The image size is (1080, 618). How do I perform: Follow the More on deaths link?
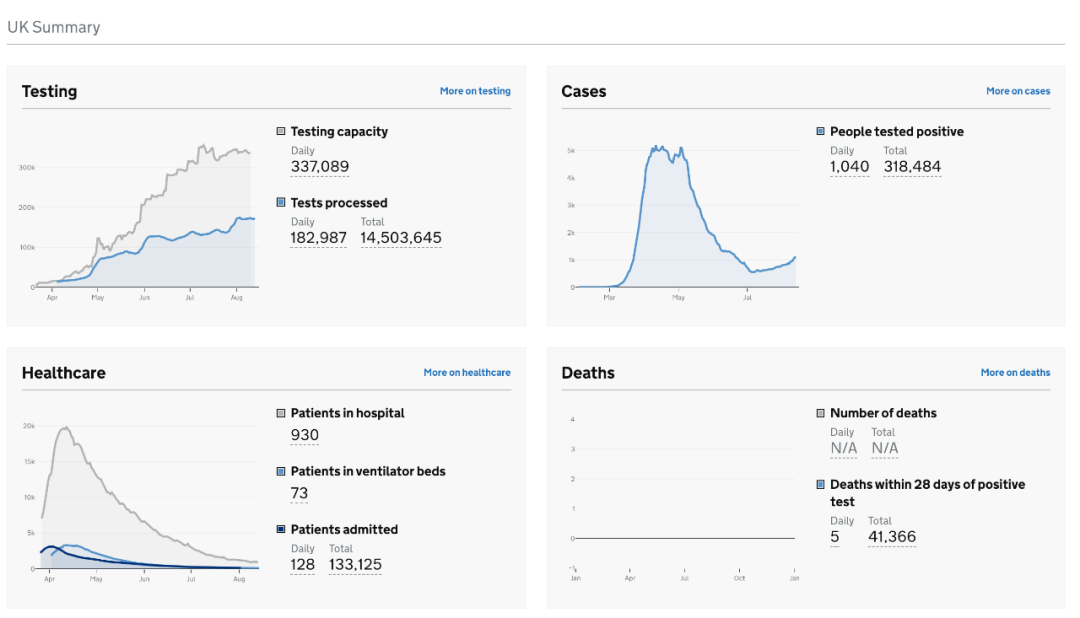1015,373
